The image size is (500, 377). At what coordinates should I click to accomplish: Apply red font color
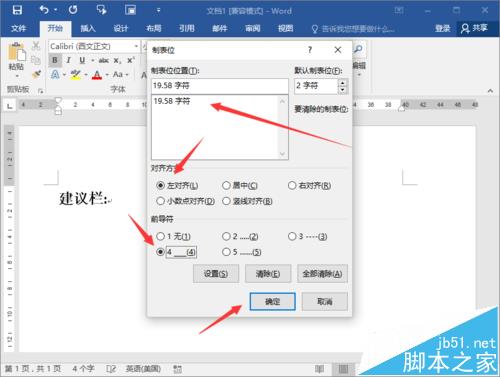pos(97,74)
